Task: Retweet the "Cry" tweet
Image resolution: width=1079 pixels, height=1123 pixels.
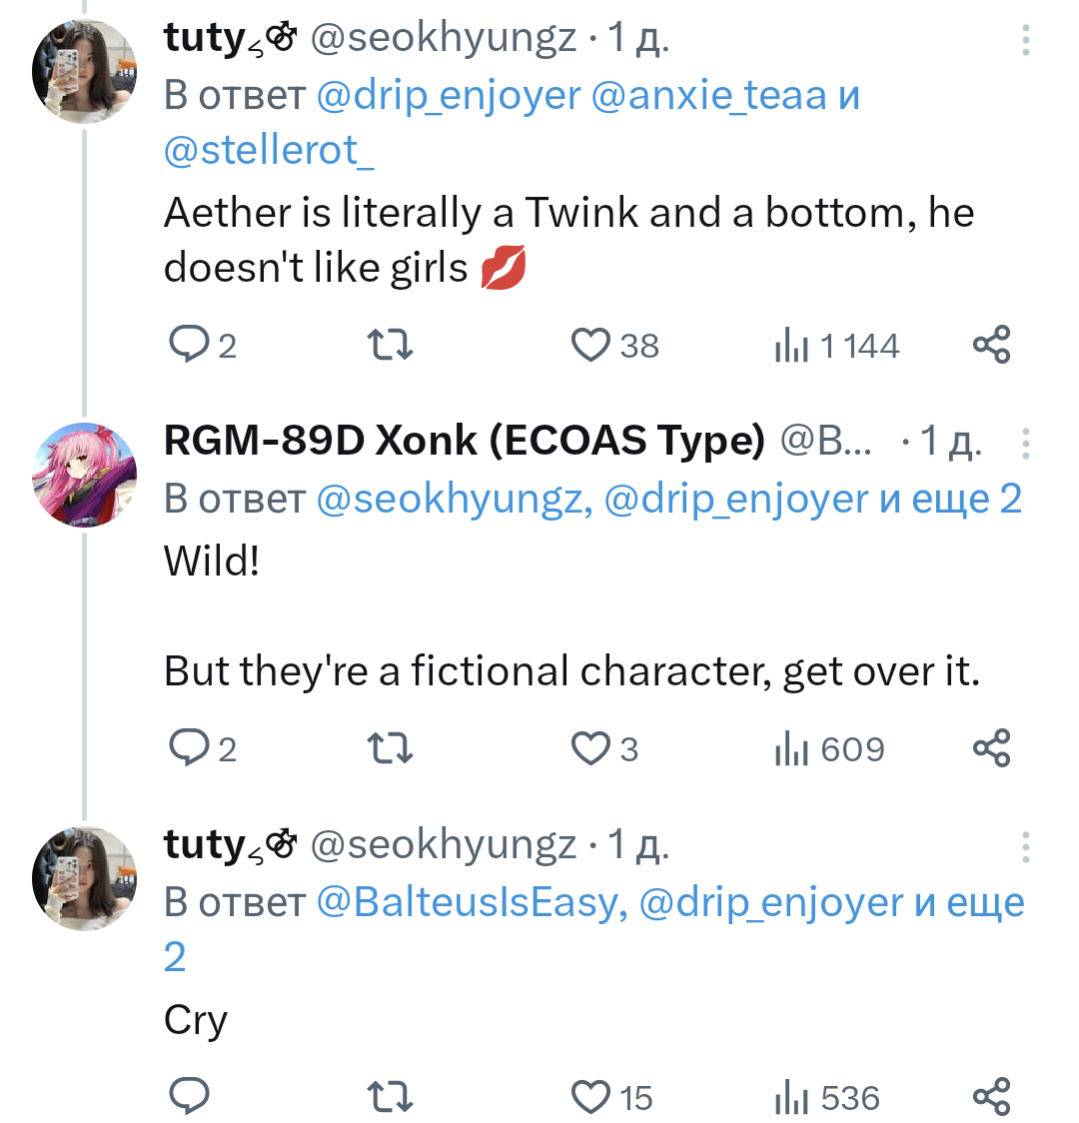Action: (x=390, y=1097)
